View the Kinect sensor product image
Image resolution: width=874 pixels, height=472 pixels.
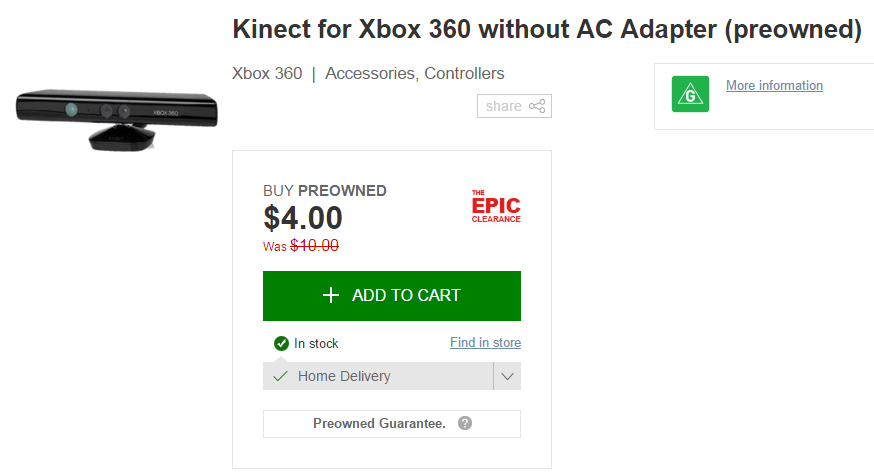pyautogui.click(x=116, y=119)
